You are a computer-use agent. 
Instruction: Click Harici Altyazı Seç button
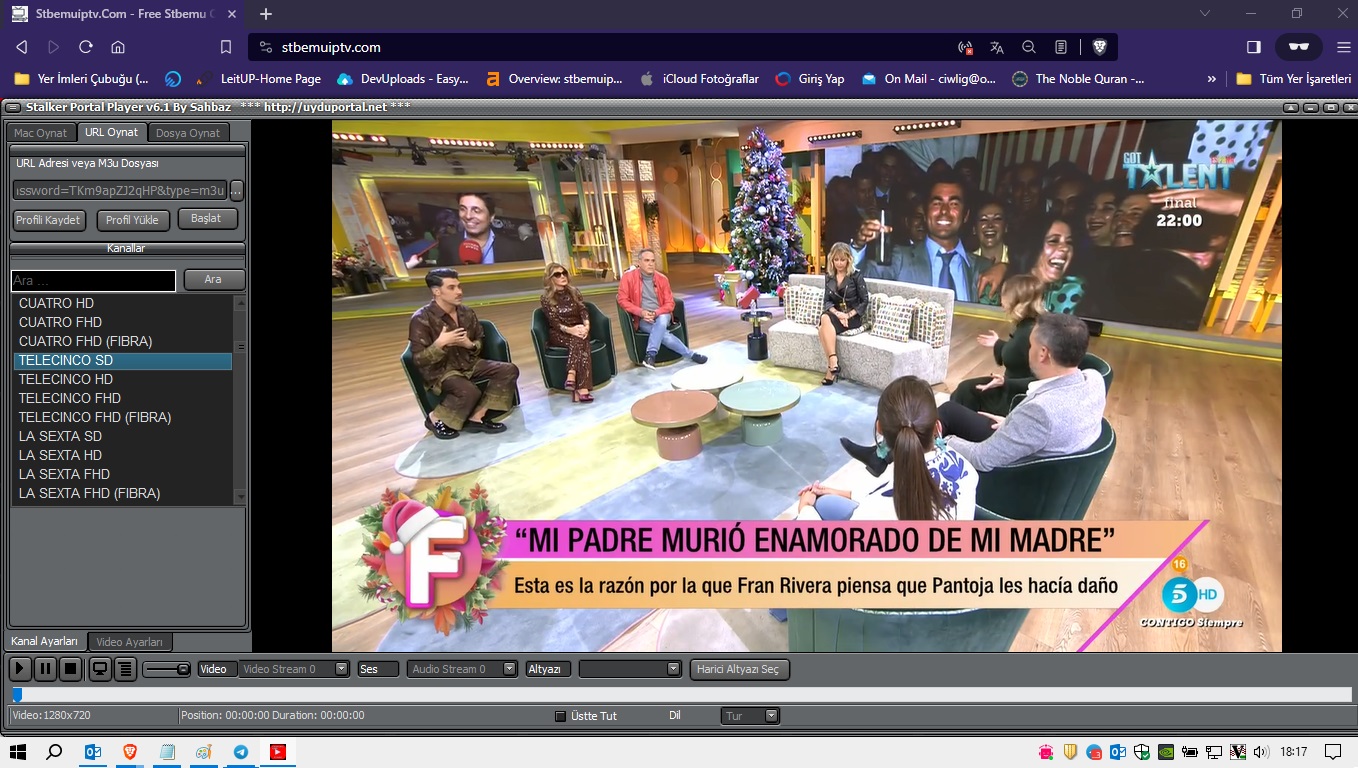tap(739, 669)
